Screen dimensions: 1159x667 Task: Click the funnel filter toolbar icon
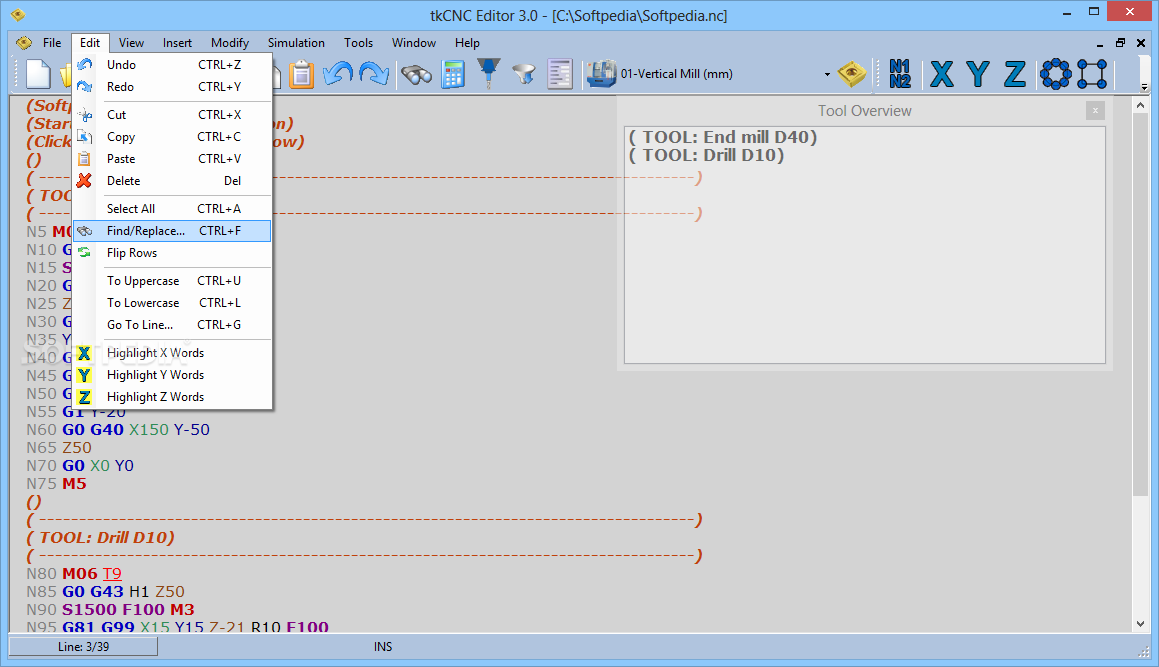[524, 74]
